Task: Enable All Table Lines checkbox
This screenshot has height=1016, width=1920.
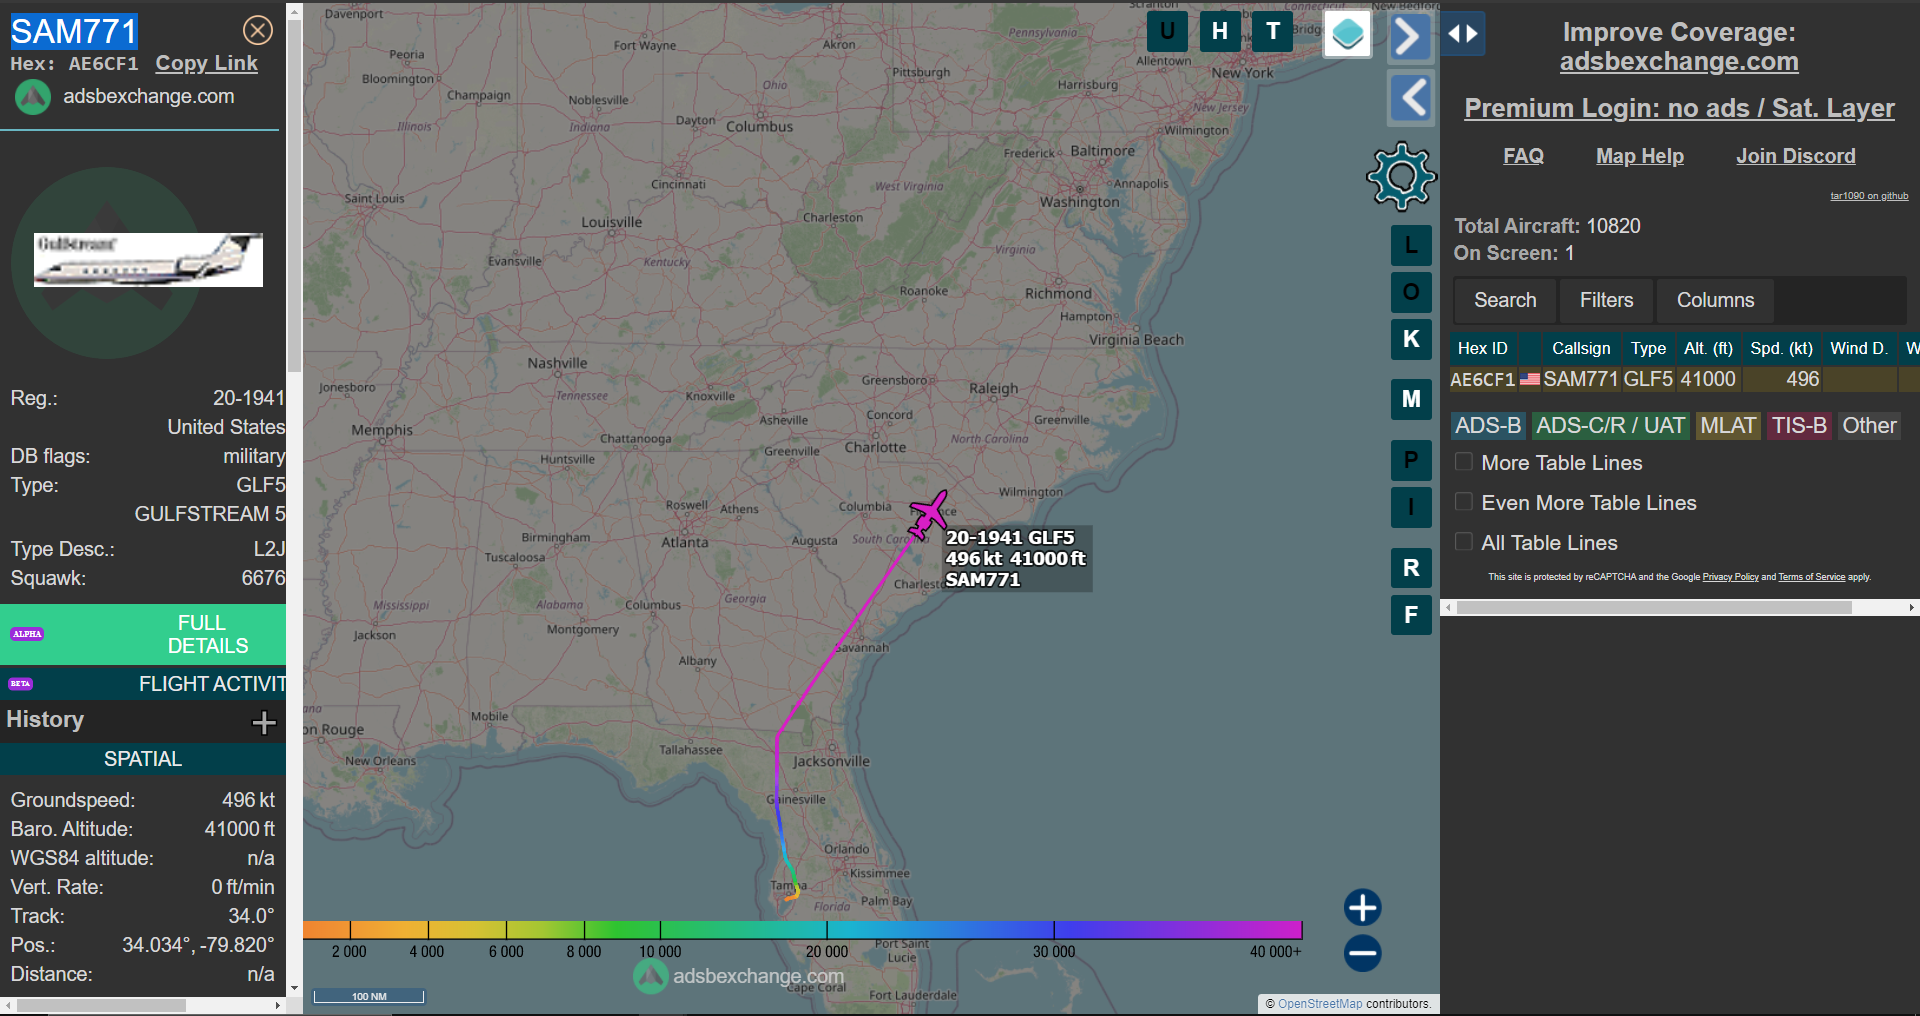Action: tap(1464, 542)
